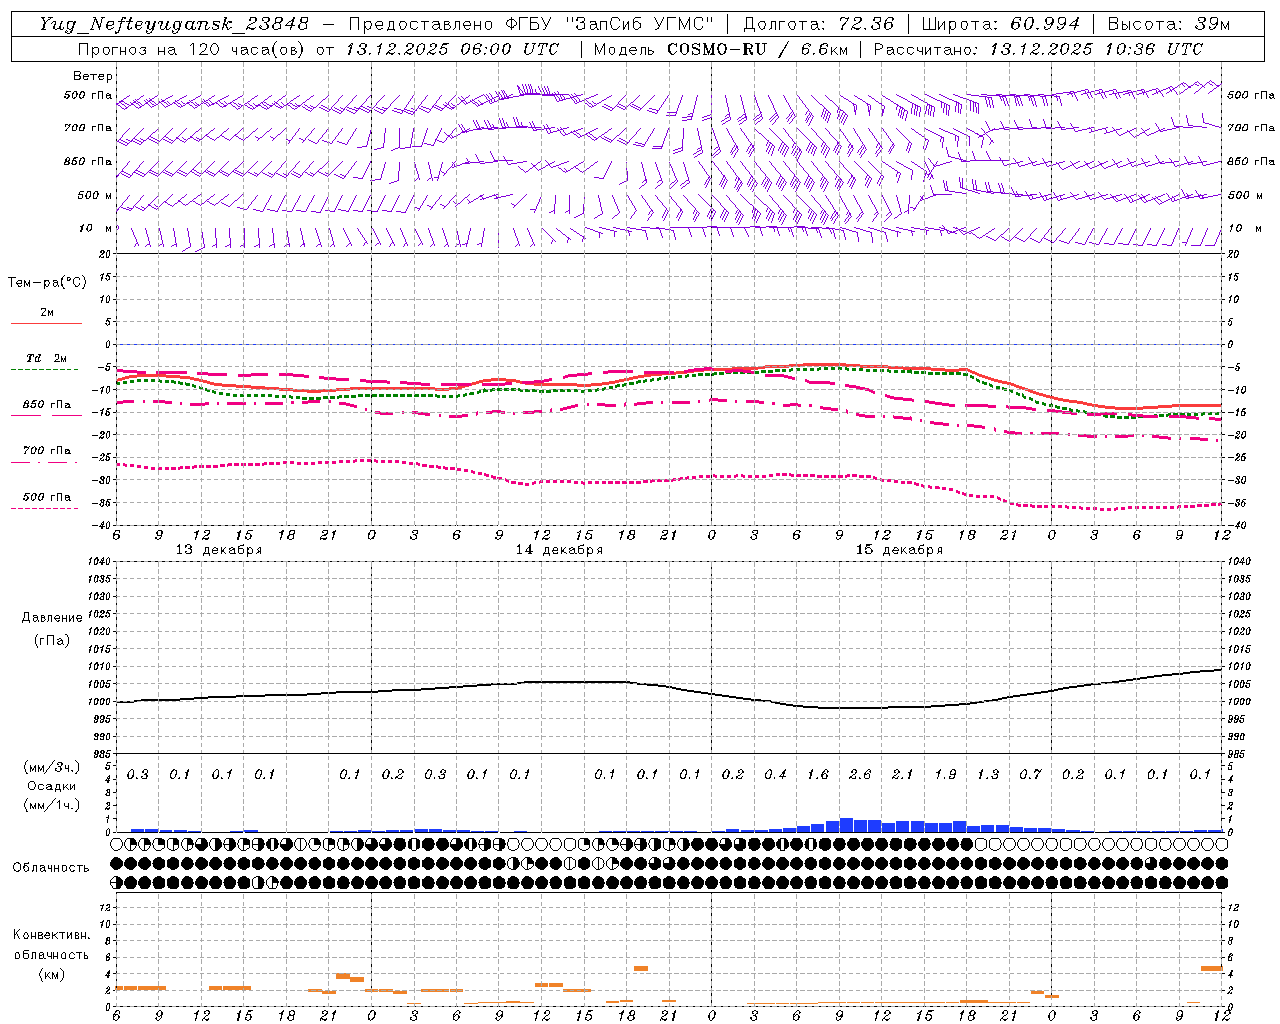Click the orange convective cloud bar near 4 km at right edge
The image size is (1280, 1024).
(1212, 968)
